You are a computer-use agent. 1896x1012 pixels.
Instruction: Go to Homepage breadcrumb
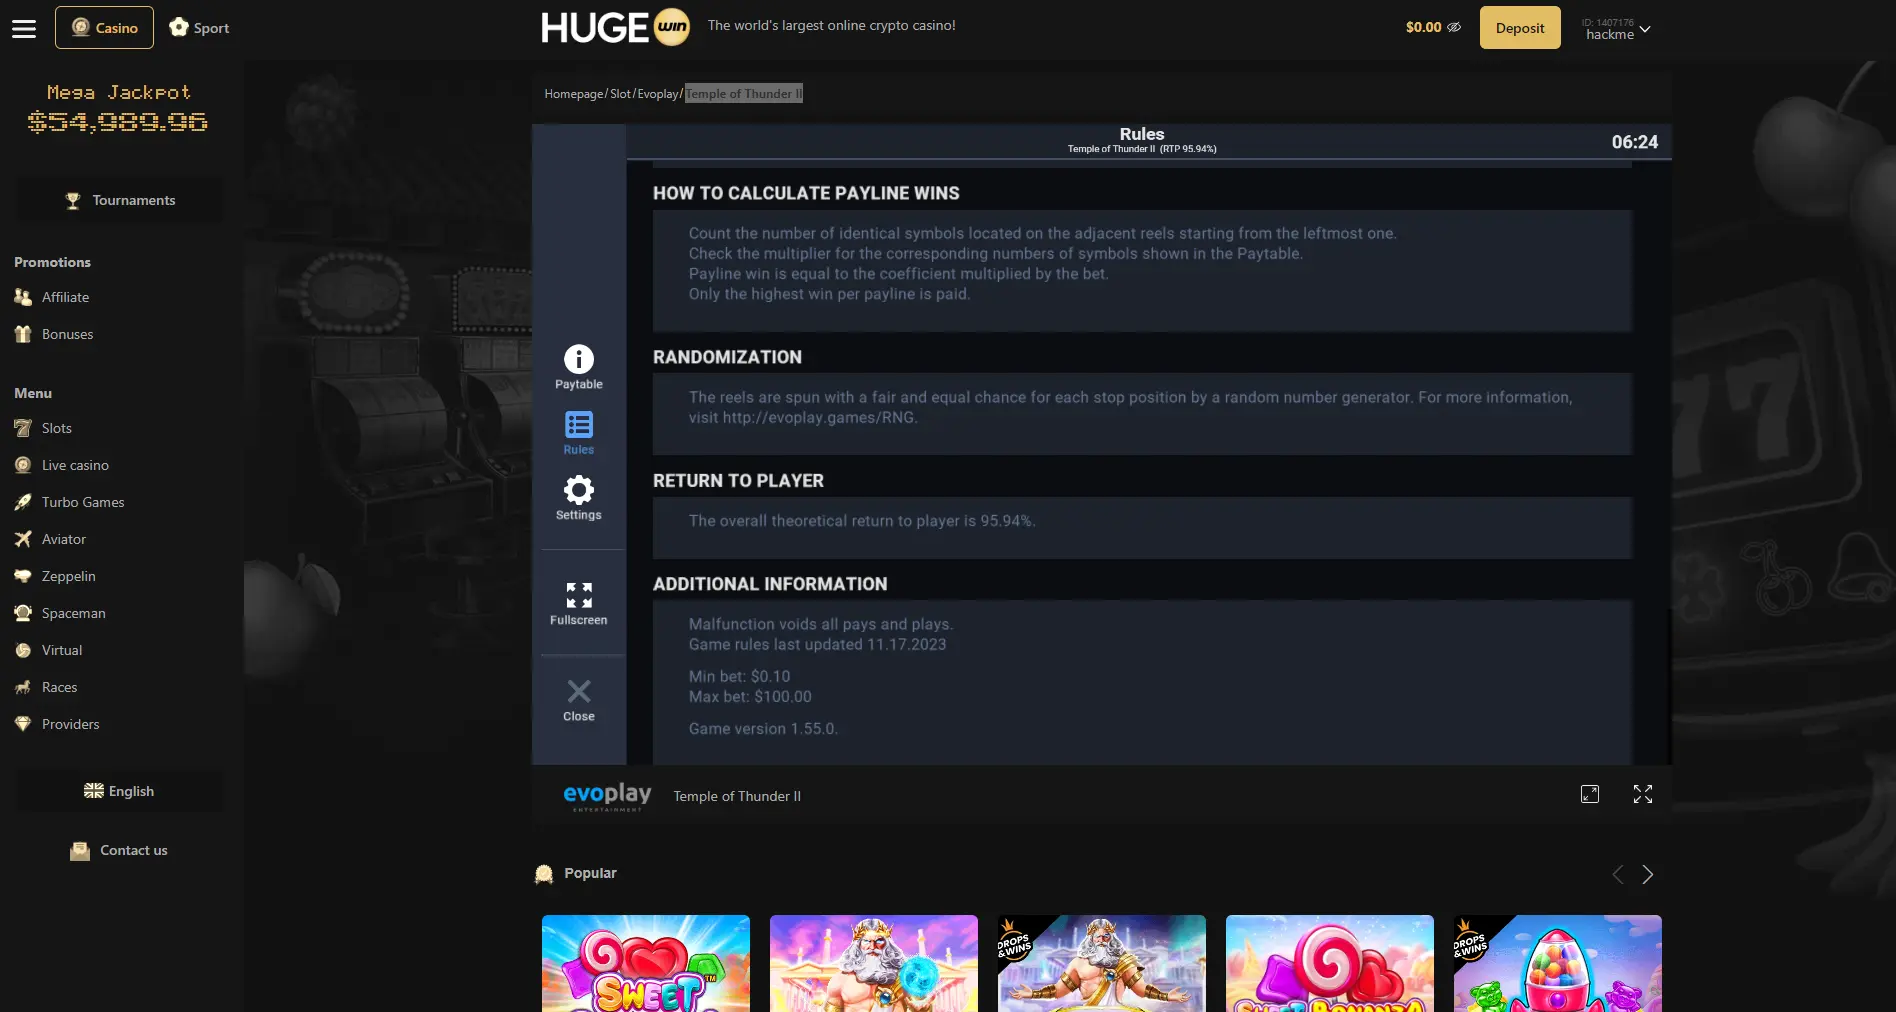[574, 94]
